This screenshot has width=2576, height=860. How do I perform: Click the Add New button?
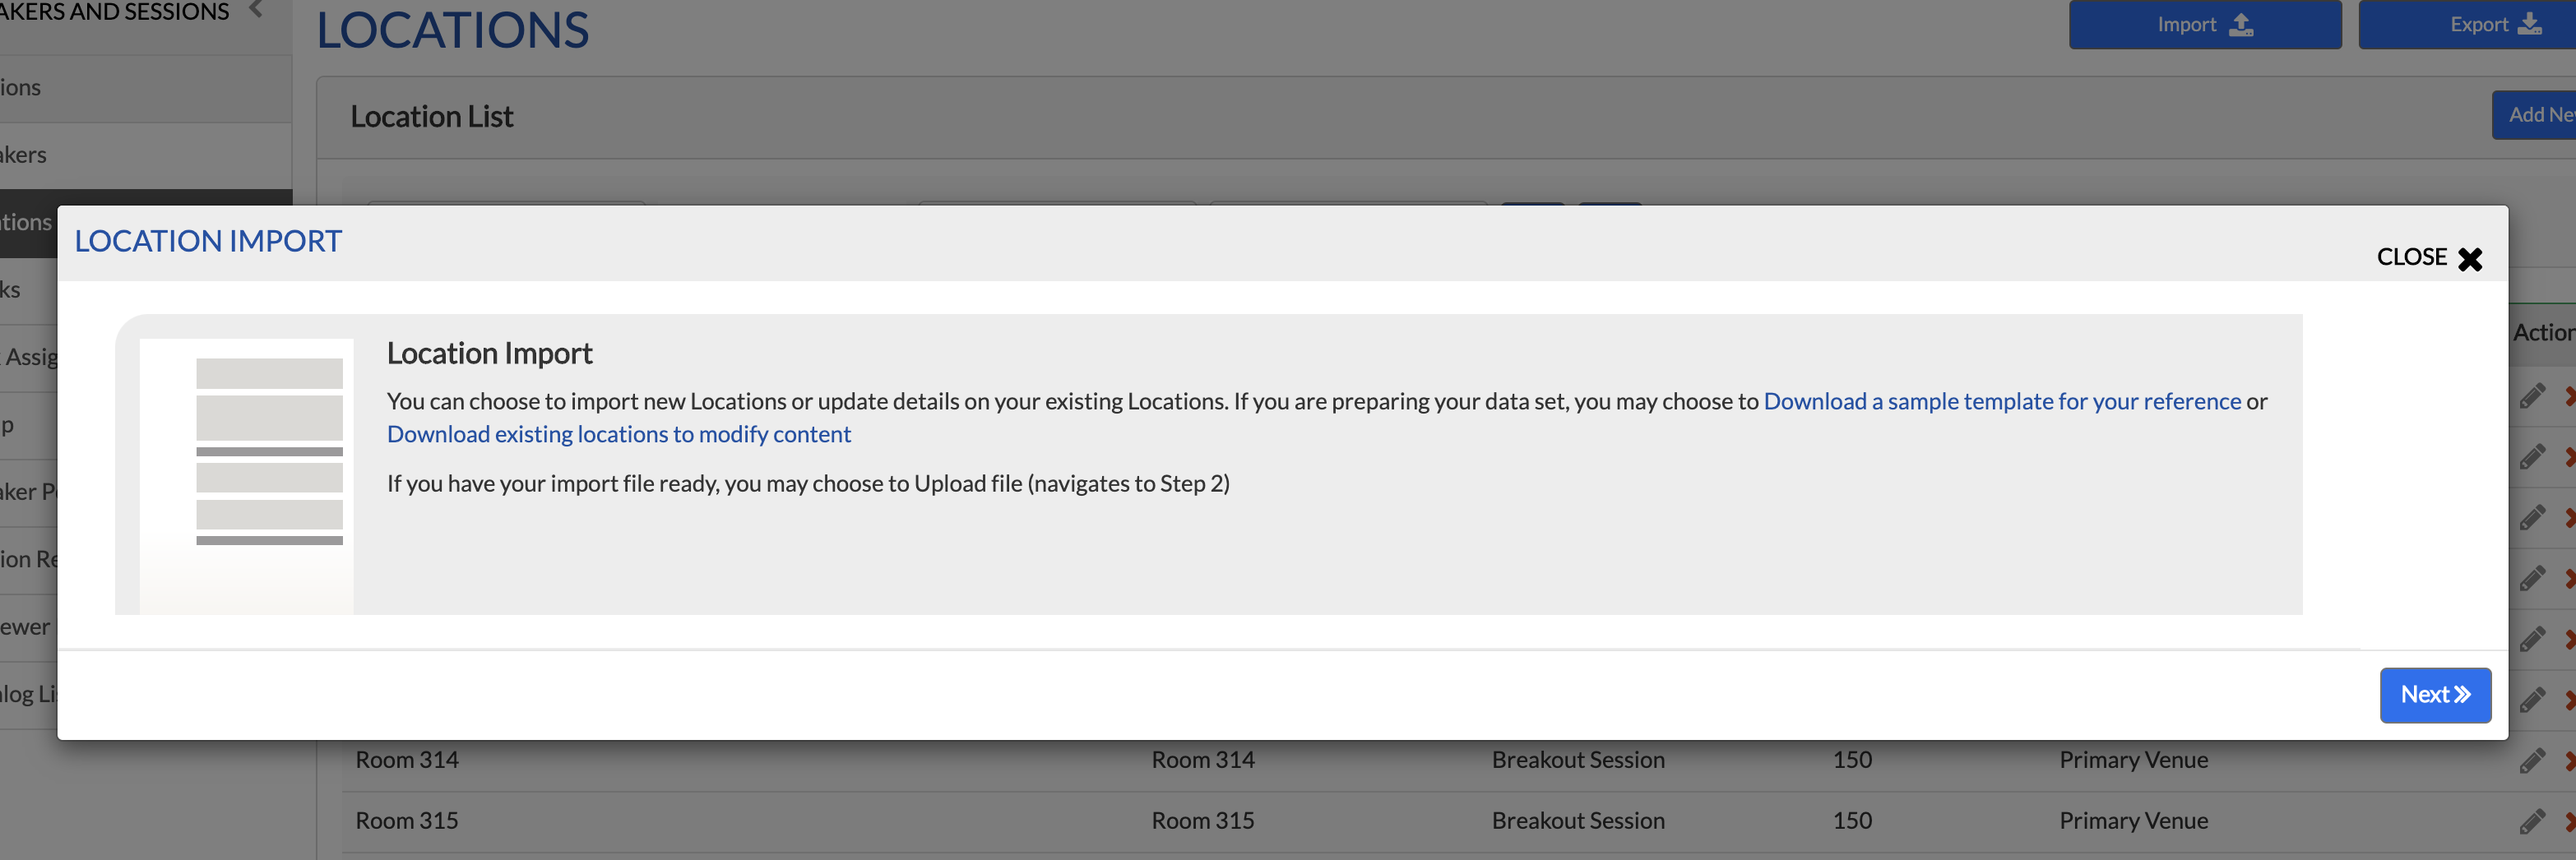tap(2534, 115)
